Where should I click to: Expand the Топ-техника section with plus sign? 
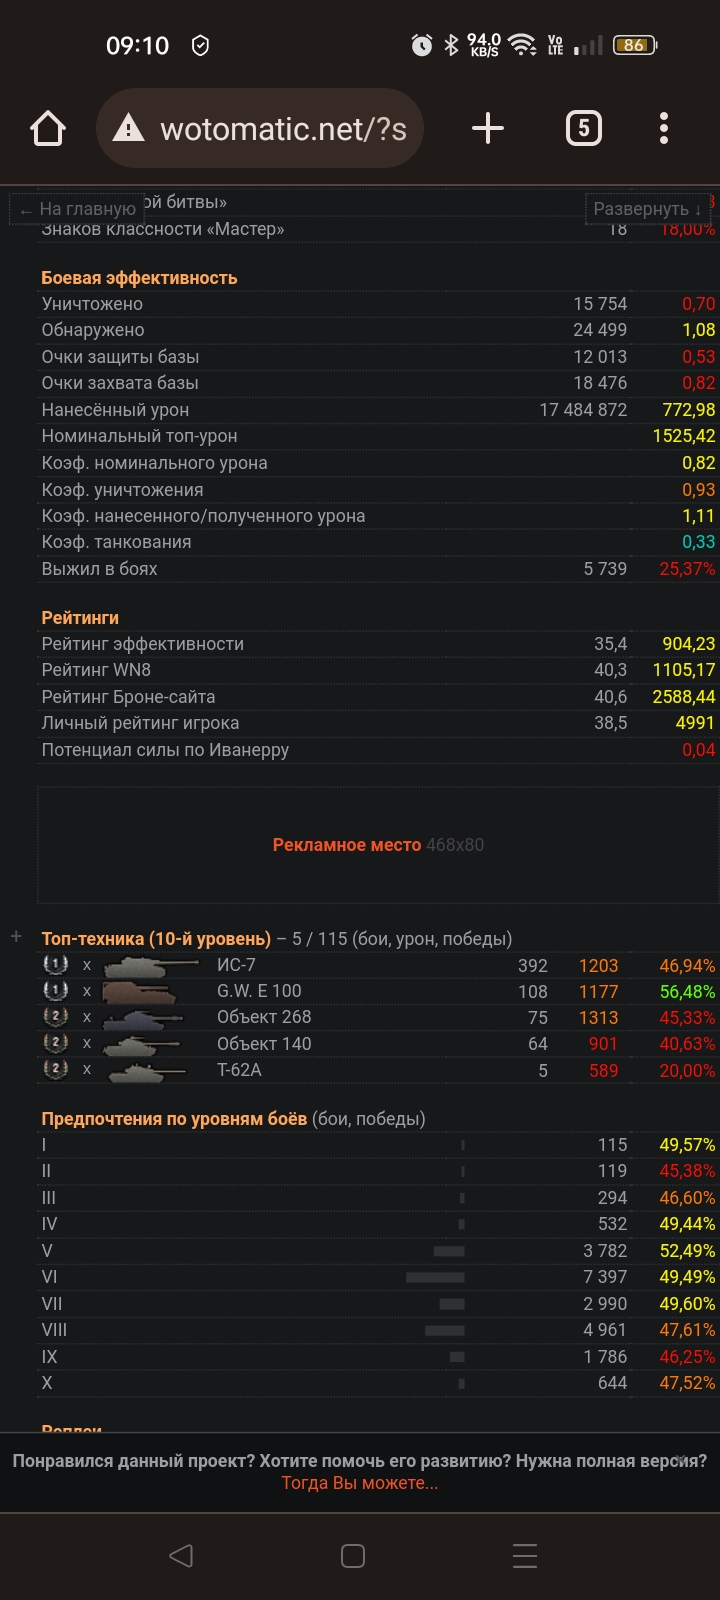[x=16, y=937]
